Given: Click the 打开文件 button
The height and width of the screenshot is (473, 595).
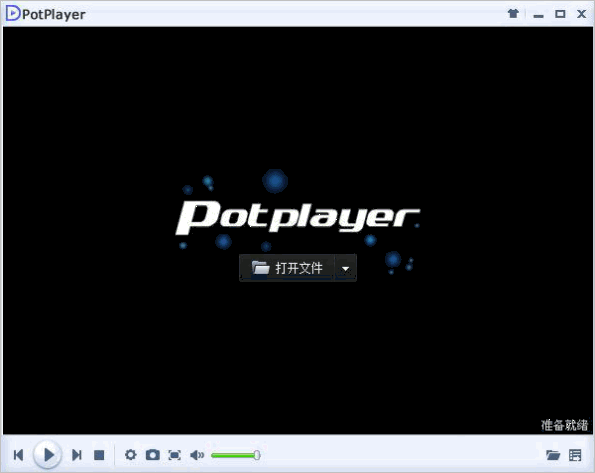Looking at the screenshot, I should pos(287,268).
